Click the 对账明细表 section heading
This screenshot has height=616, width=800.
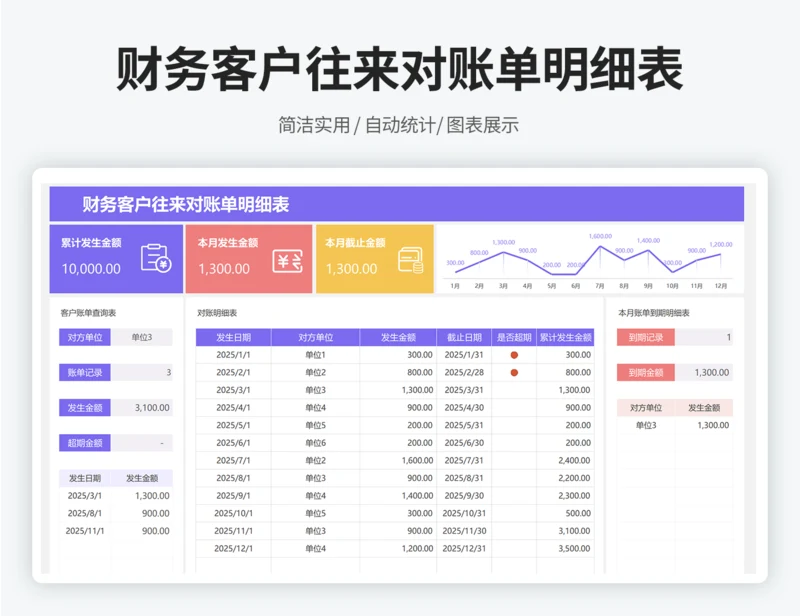[217, 313]
